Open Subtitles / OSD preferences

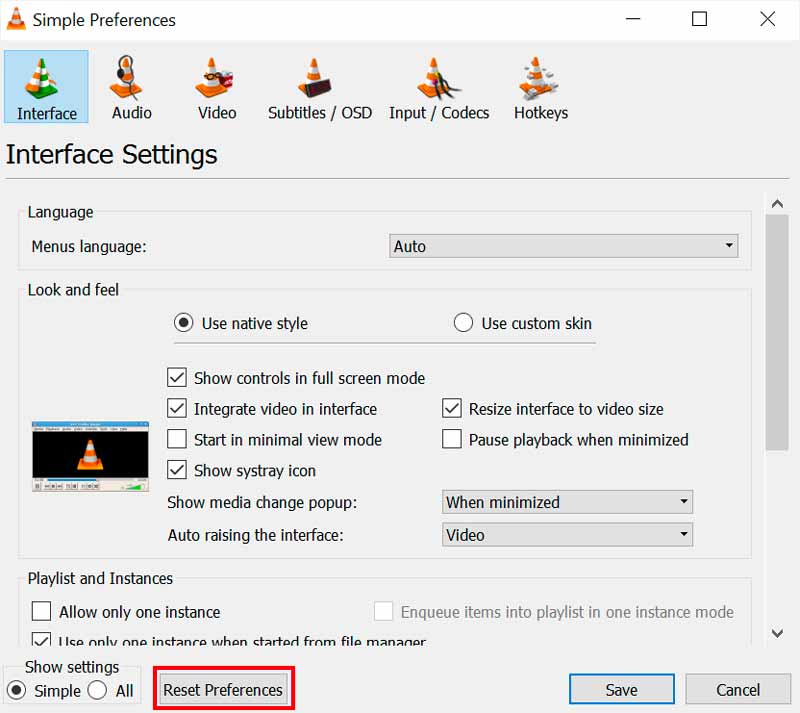click(x=319, y=88)
